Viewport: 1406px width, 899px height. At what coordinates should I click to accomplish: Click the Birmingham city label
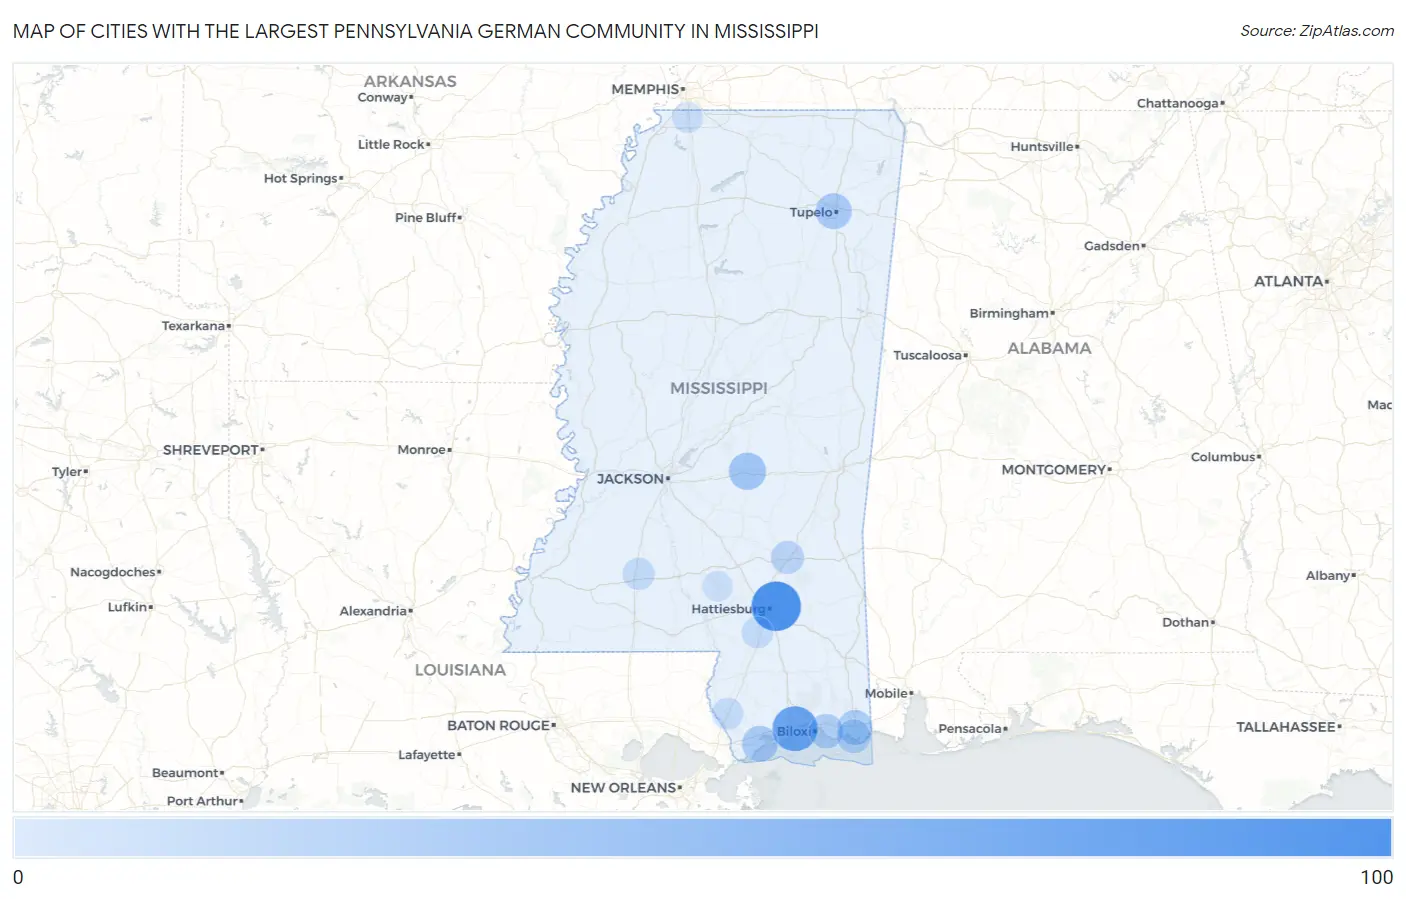(x=1009, y=313)
